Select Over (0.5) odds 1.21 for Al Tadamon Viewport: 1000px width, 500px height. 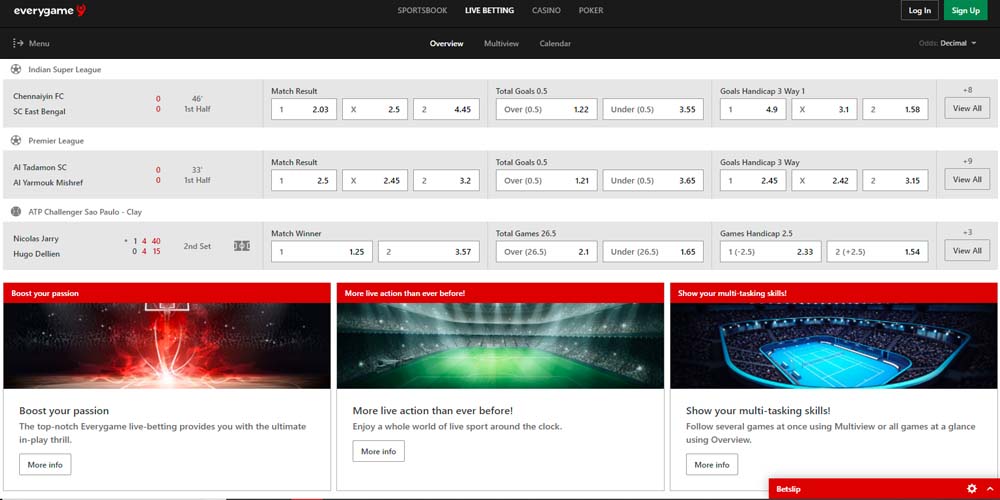546,180
